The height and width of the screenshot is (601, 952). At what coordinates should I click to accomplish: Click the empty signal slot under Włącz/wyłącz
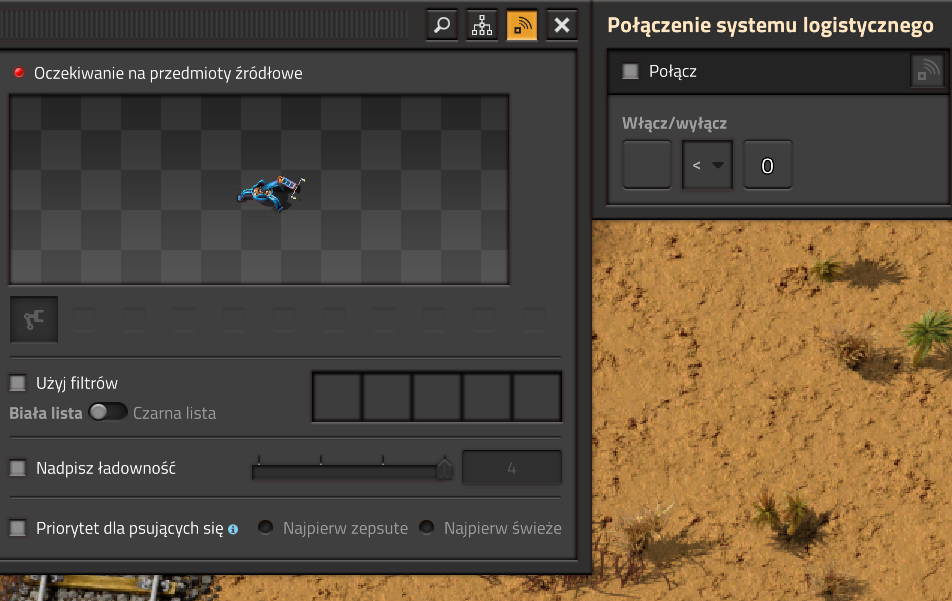pyautogui.click(x=647, y=165)
